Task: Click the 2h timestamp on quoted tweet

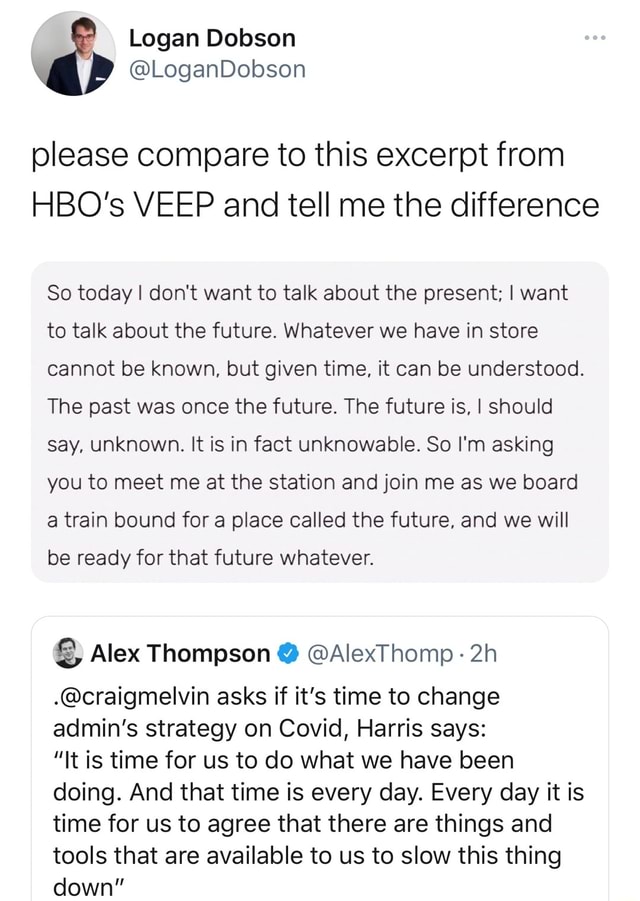Action: 483,654
